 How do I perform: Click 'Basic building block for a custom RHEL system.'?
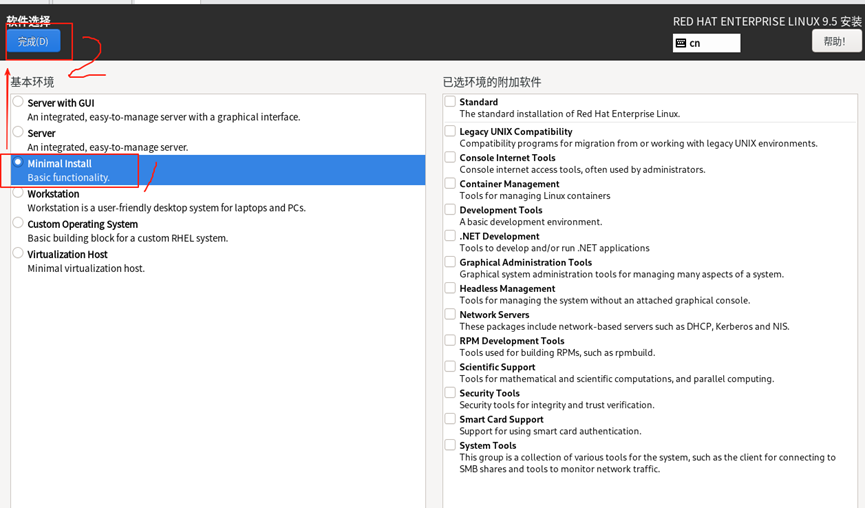coord(127,238)
